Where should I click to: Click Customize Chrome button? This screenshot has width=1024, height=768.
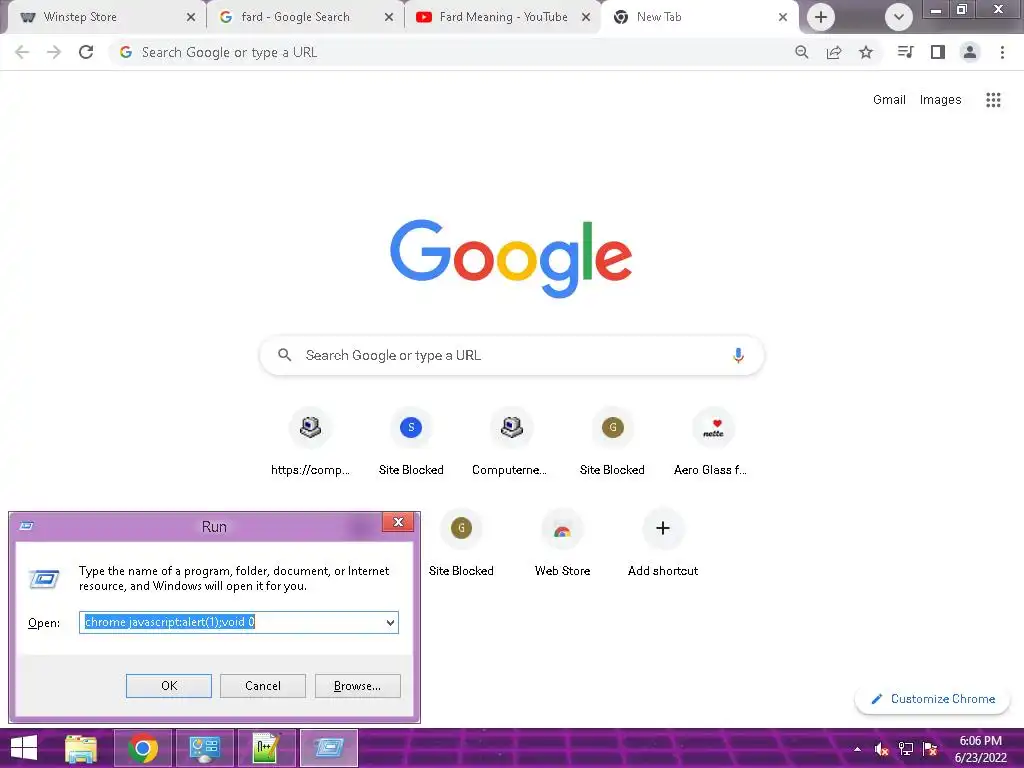(933, 699)
